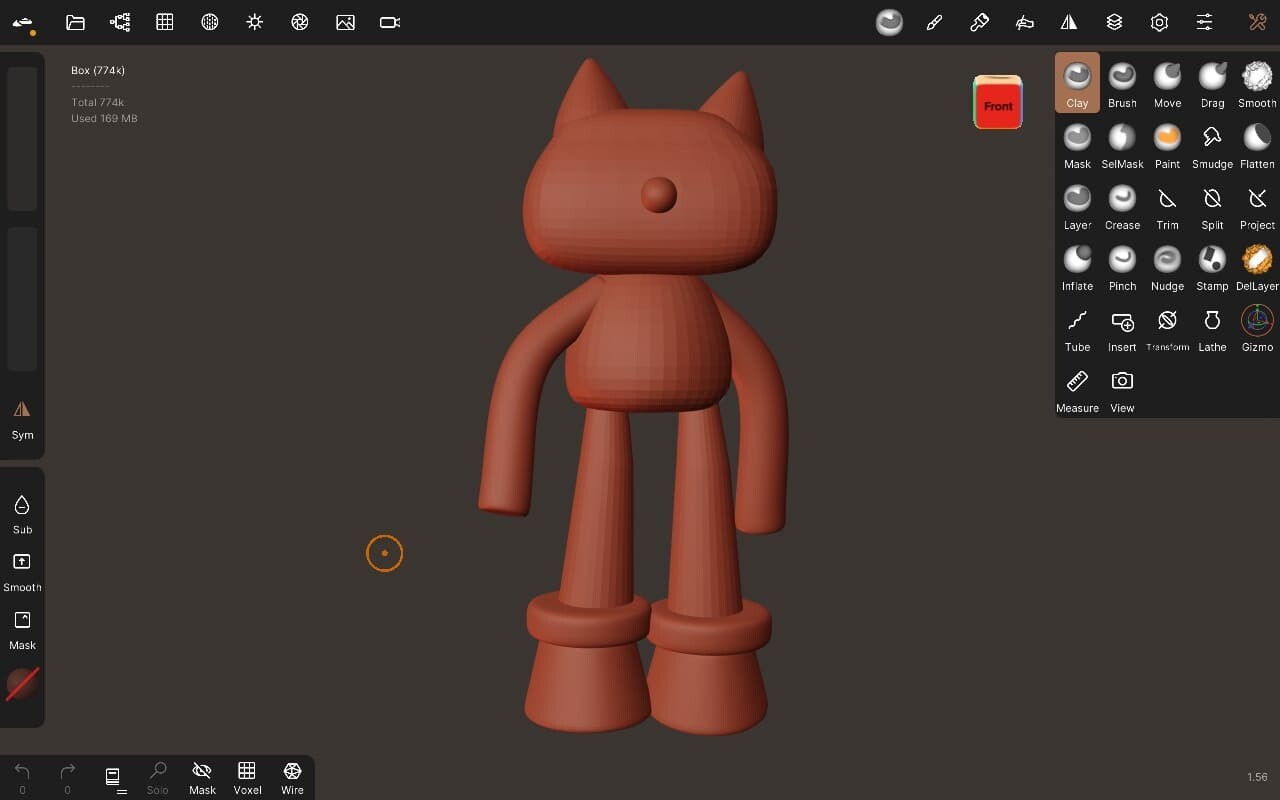Viewport: 1280px width, 800px height.
Task: Toggle Wire wireframe display
Action: click(x=291, y=775)
